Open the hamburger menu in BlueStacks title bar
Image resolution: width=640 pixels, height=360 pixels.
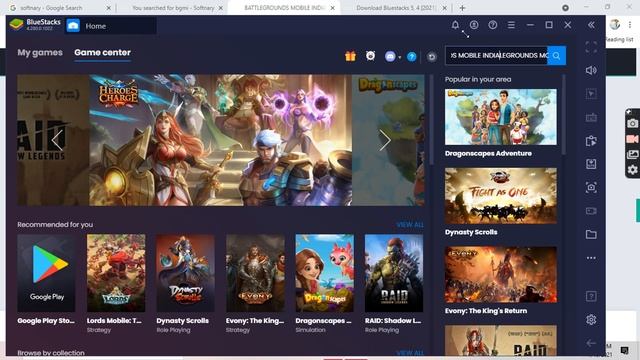tap(511, 25)
